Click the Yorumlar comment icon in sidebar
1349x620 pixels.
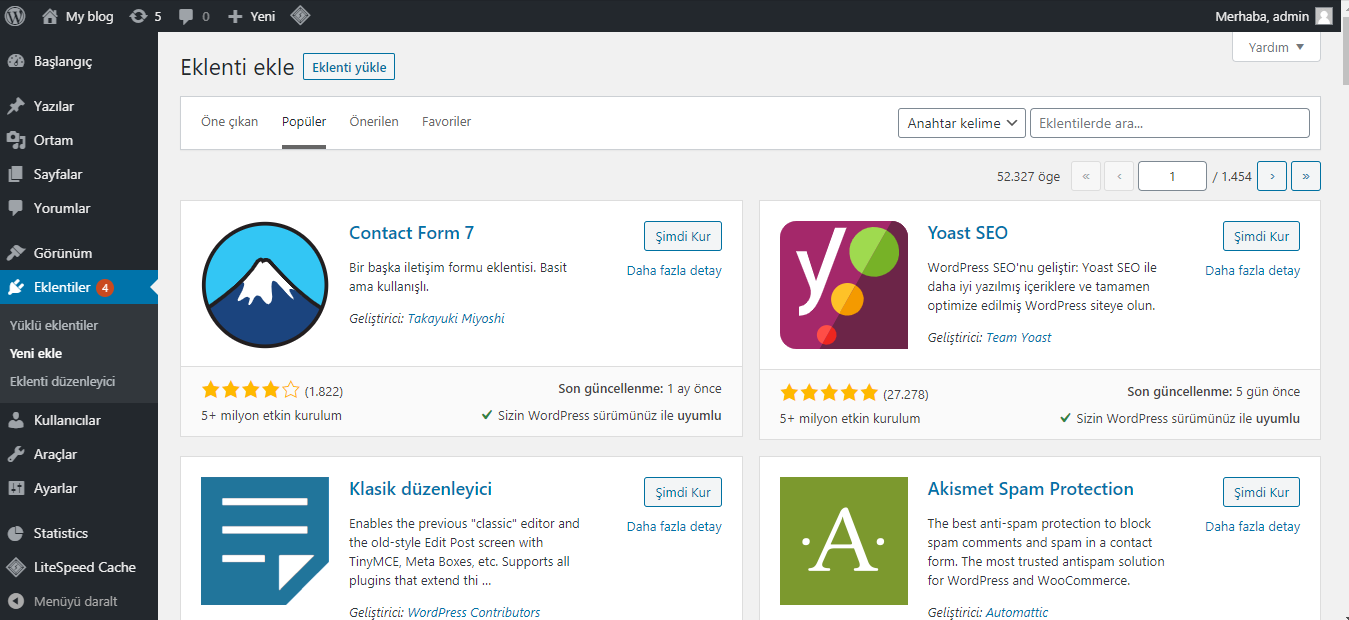[16, 208]
